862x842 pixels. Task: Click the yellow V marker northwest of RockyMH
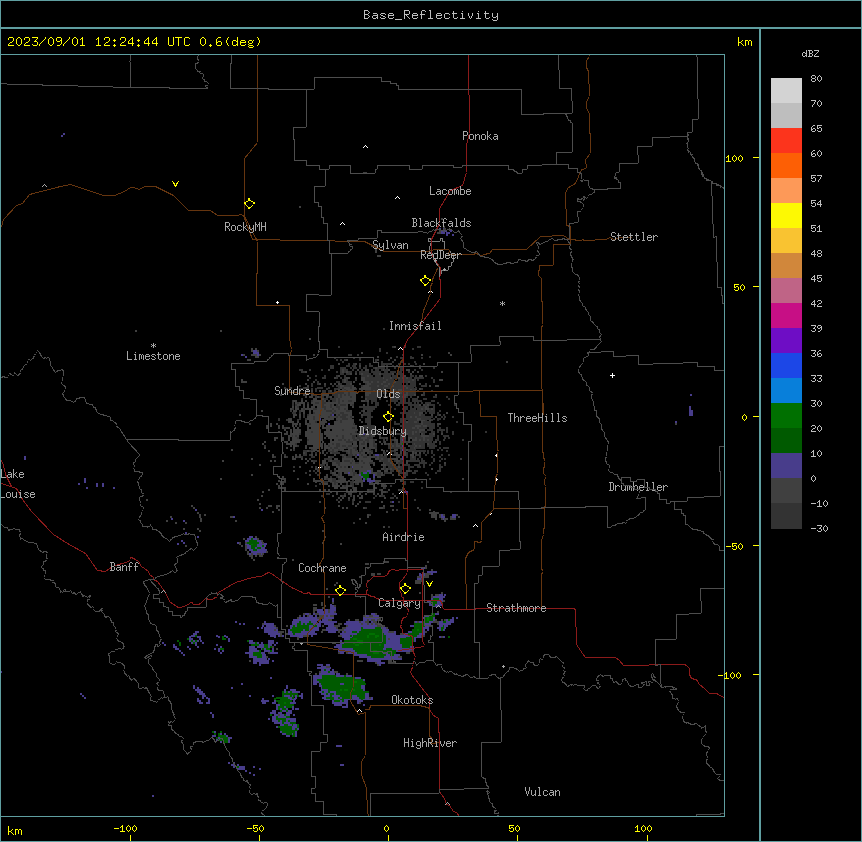pos(175,184)
